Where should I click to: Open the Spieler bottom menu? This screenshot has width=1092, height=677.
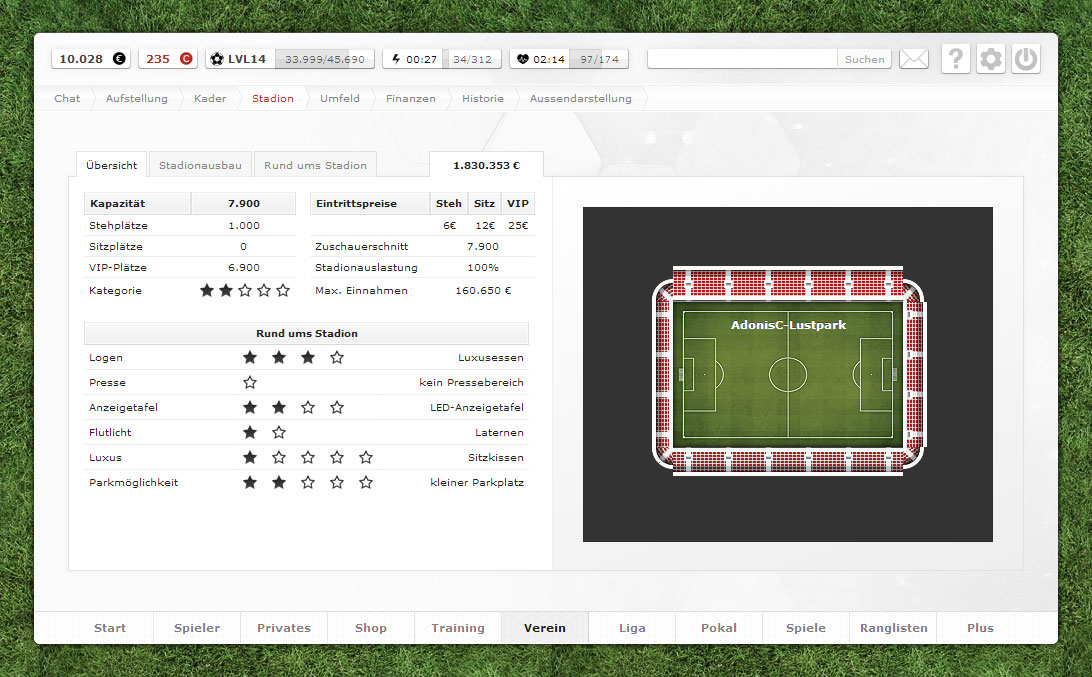[197, 628]
